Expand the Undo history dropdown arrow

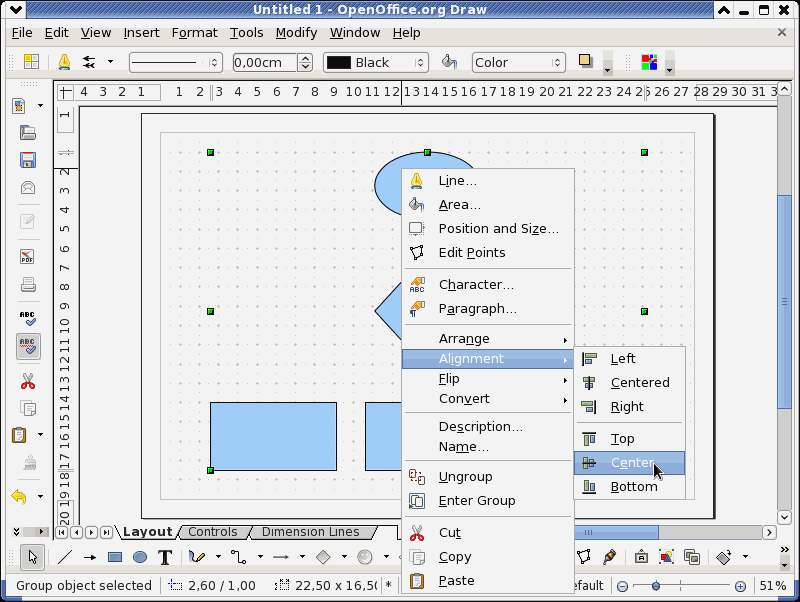point(40,496)
